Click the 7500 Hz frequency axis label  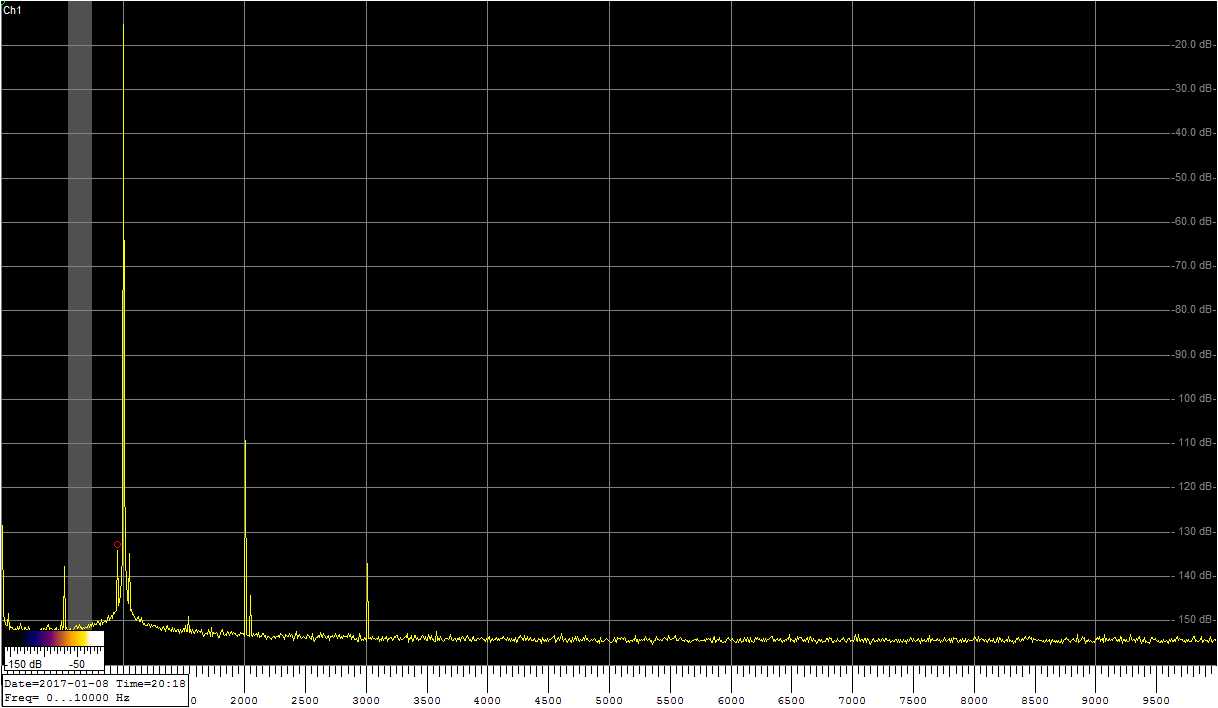914,701
